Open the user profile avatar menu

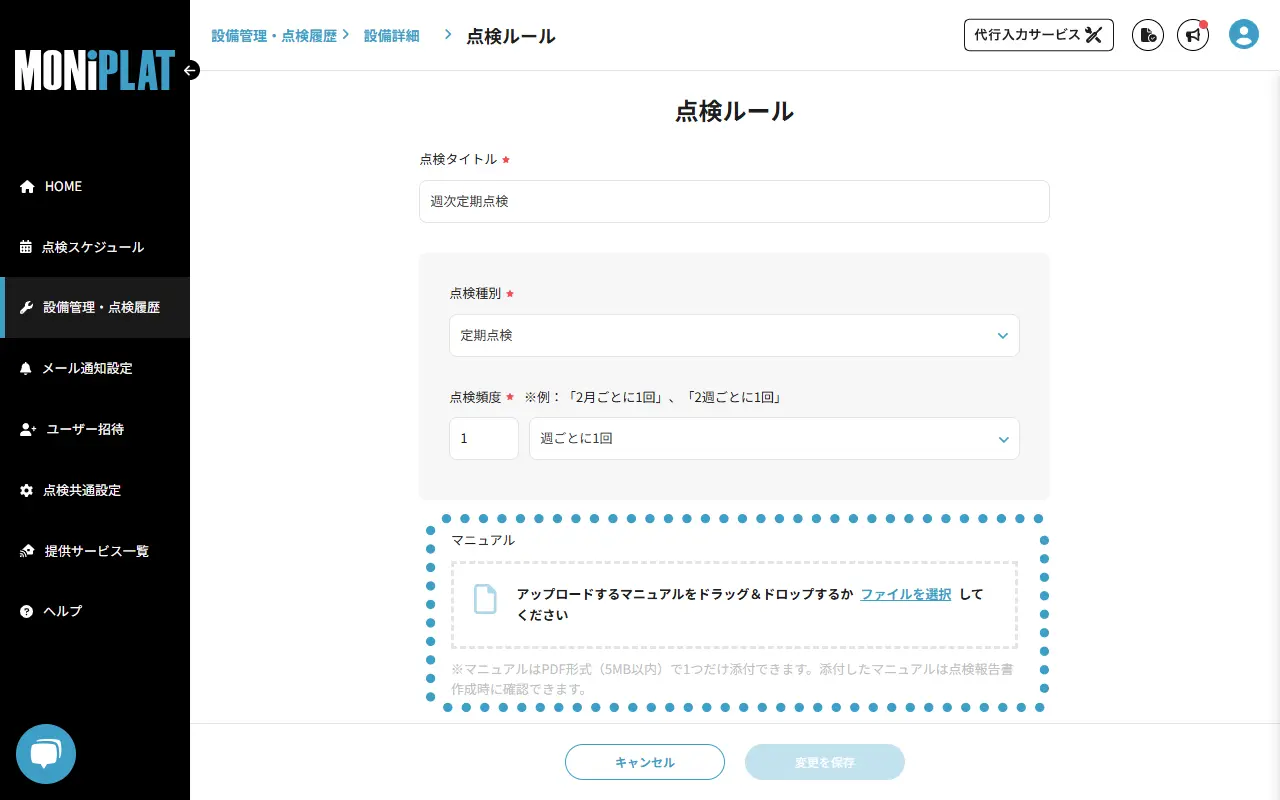[1244, 34]
